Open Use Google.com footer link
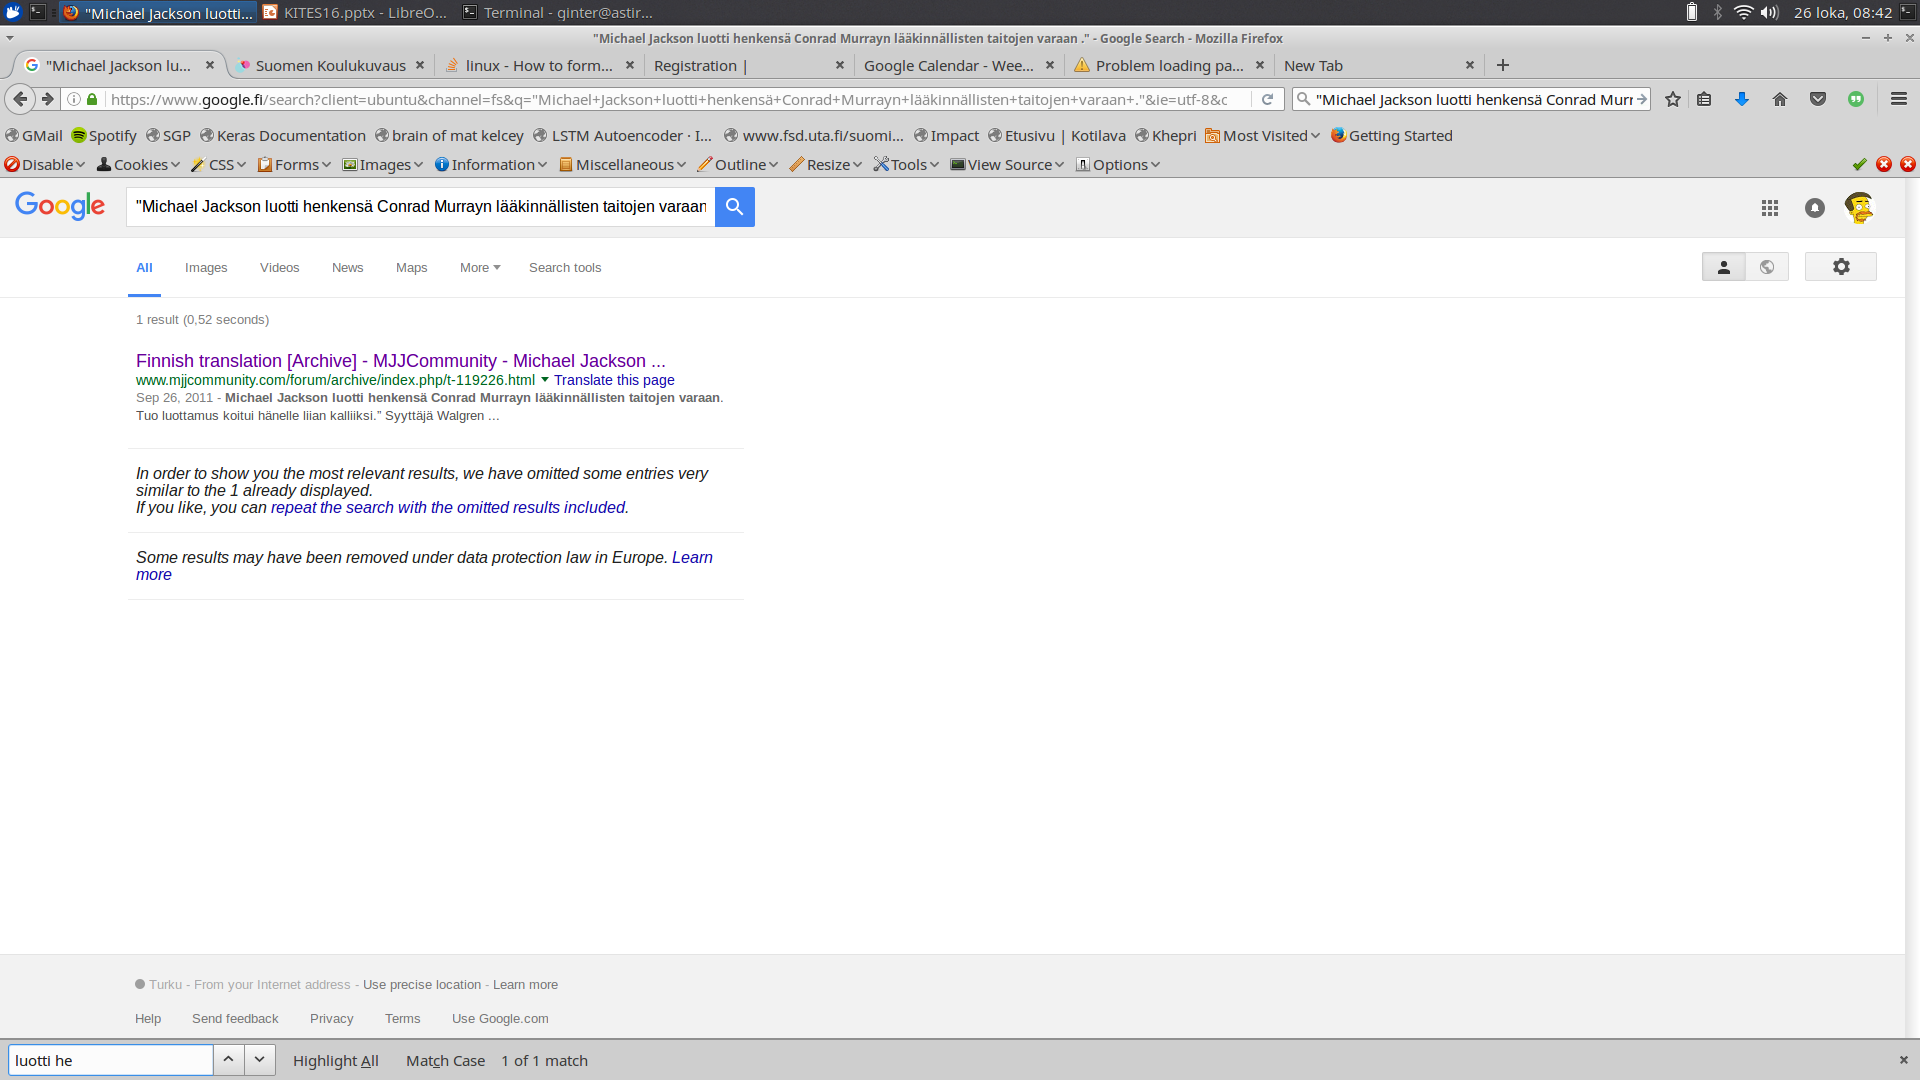The image size is (1920, 1080). click(x=500, y=1018)
